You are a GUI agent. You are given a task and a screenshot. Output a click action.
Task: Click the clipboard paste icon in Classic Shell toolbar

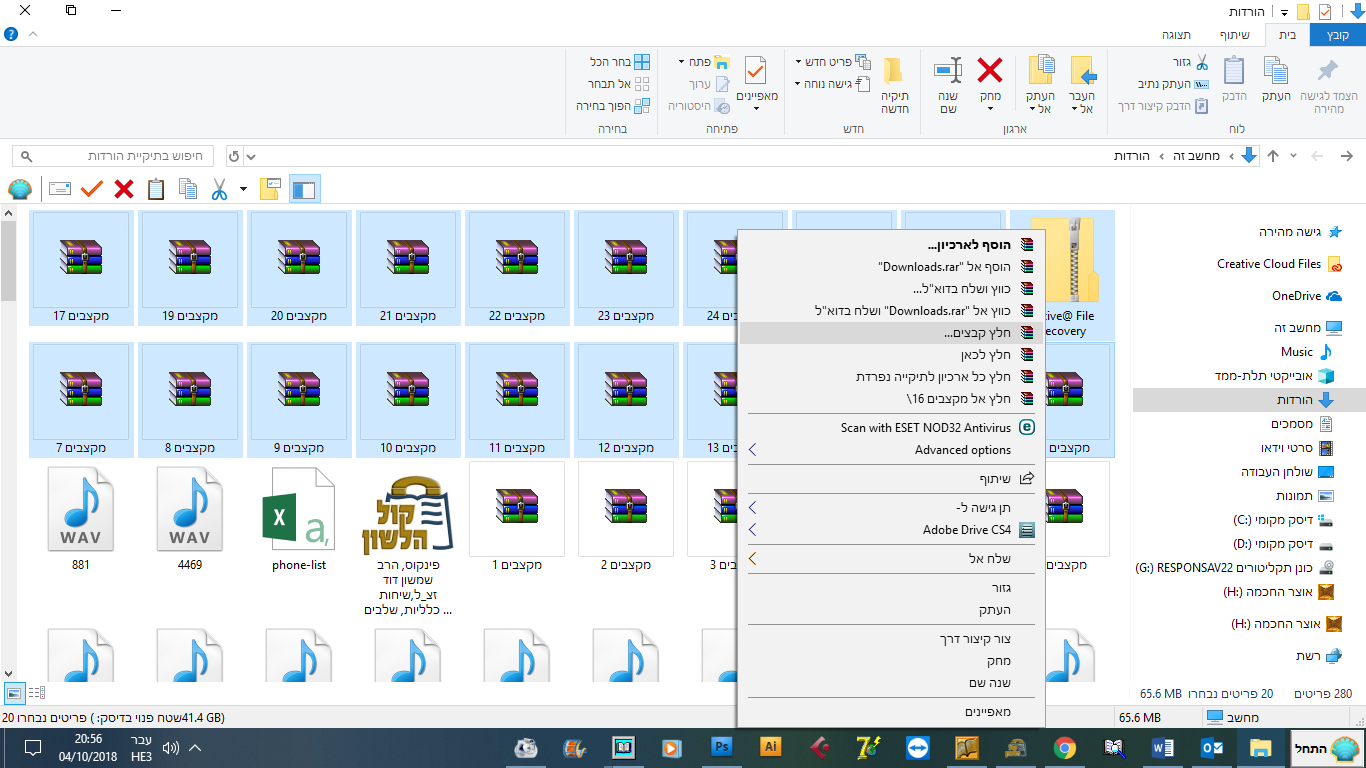pos(156,189)
